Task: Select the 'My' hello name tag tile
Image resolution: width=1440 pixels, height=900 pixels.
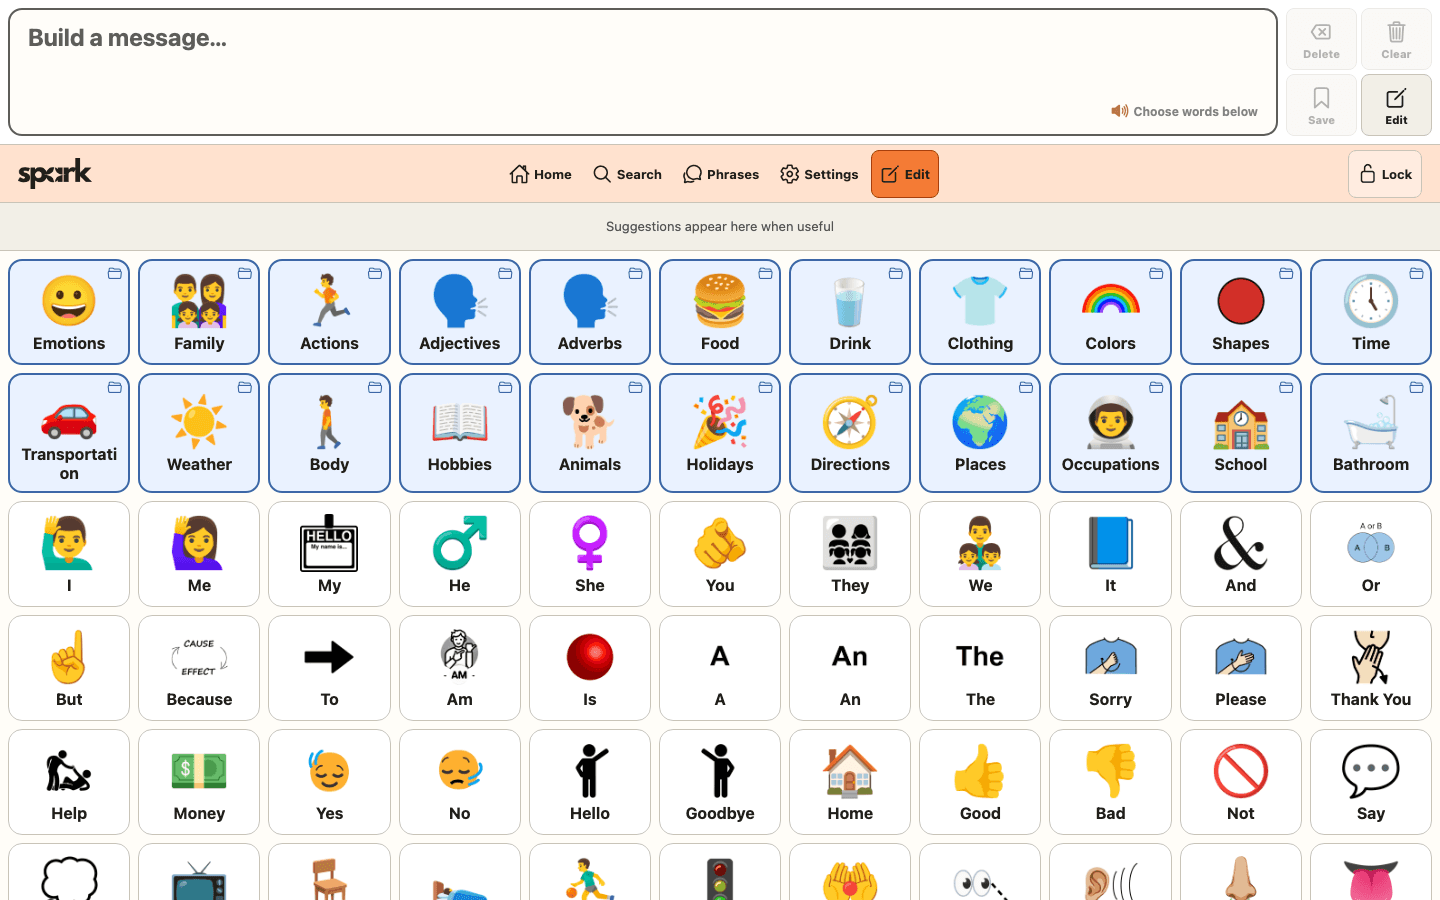Action: tap(329, 554)
